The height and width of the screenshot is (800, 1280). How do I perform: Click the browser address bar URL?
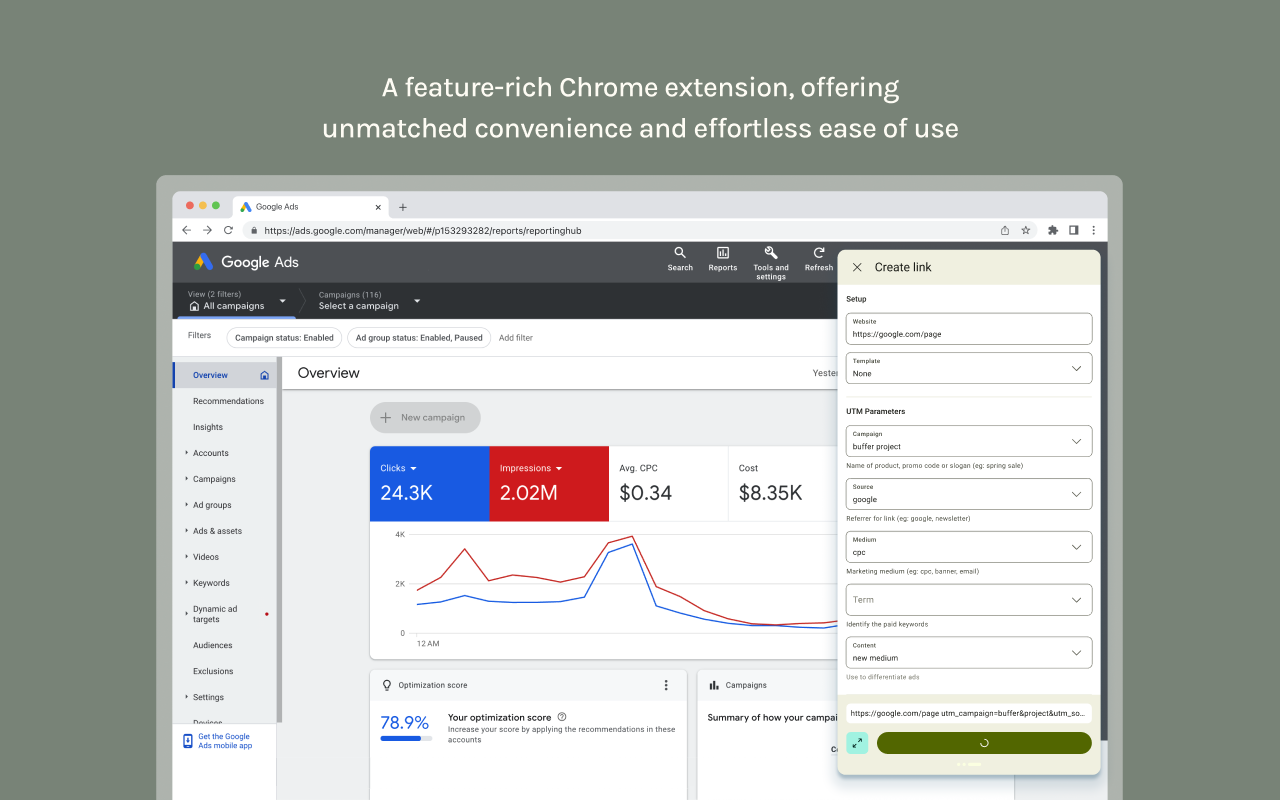coord(423,230)
